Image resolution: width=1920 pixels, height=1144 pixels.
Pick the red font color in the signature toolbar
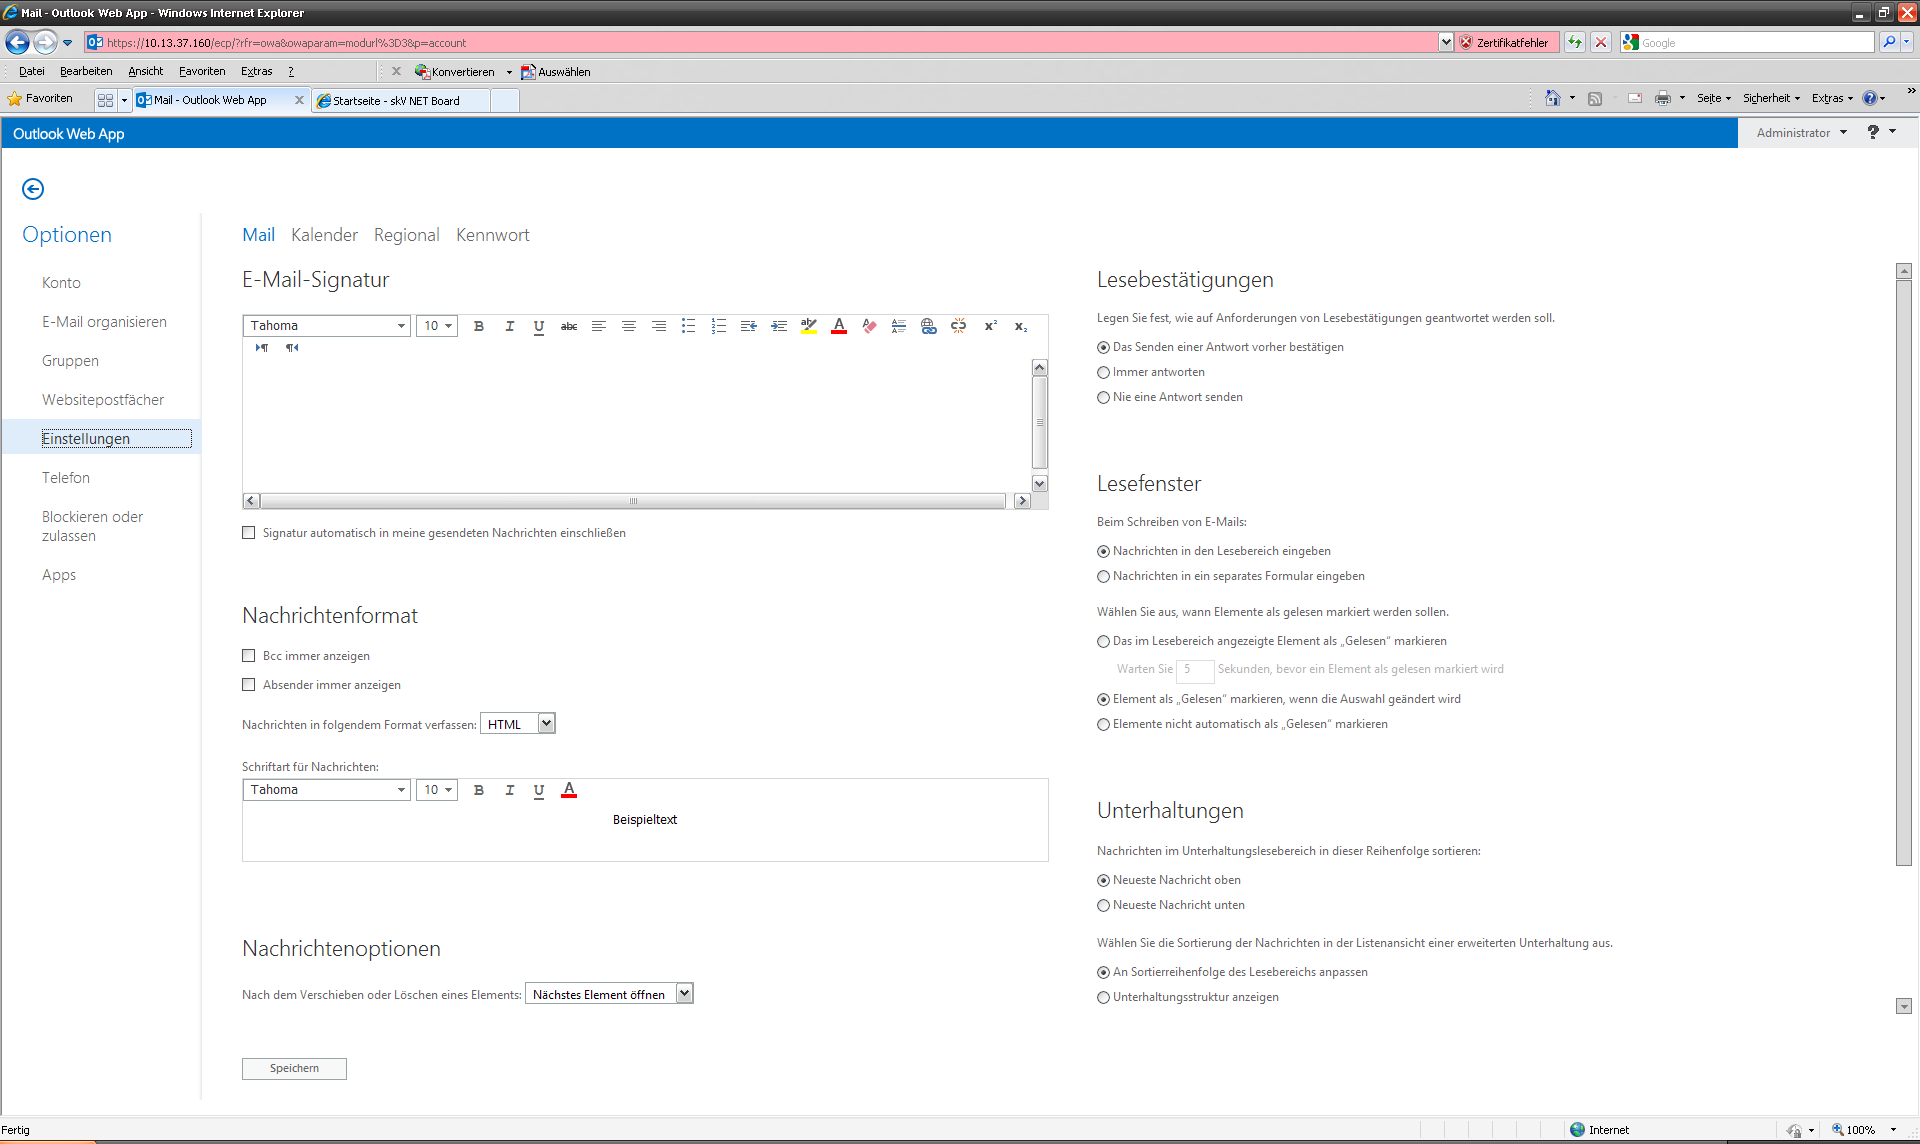(839, 326)
